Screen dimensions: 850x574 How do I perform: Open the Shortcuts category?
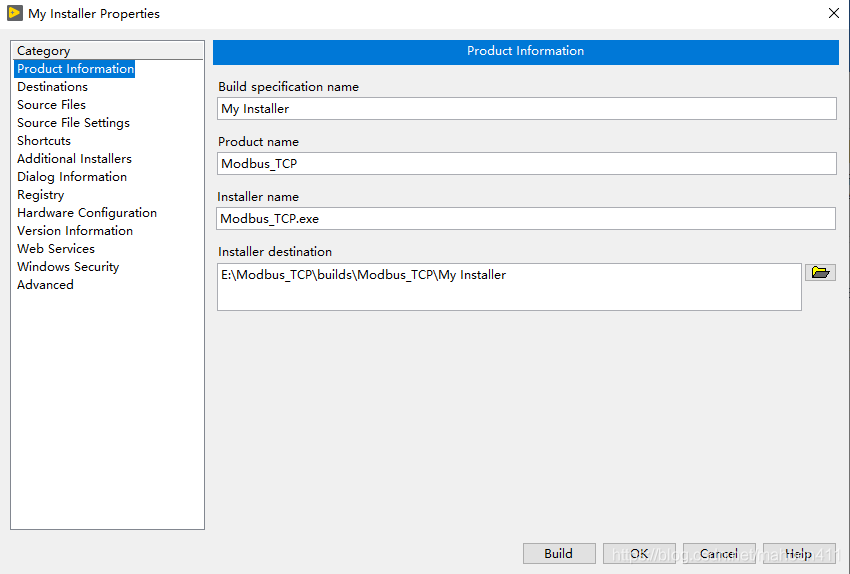tap(43, 140)
